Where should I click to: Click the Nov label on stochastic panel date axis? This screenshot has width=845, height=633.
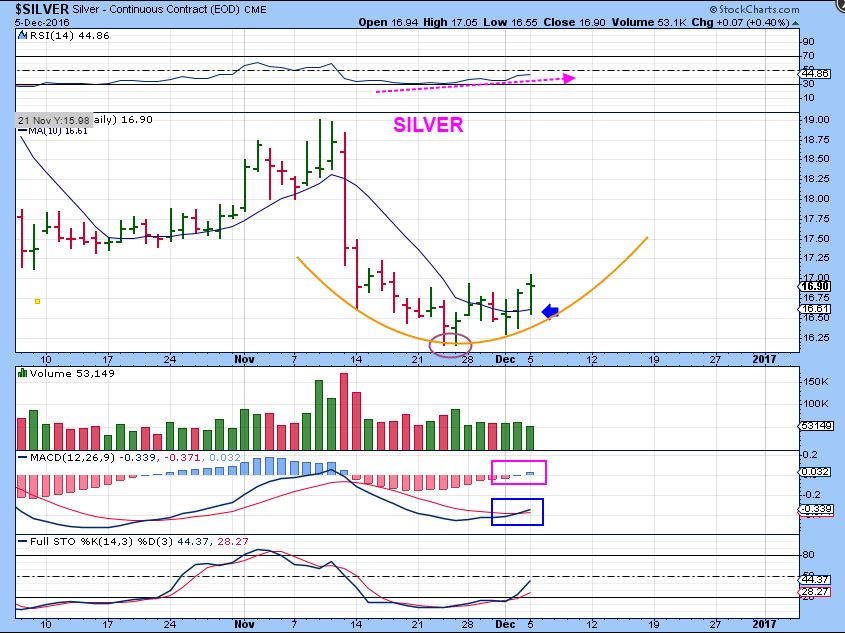click(x=245, y=624)
